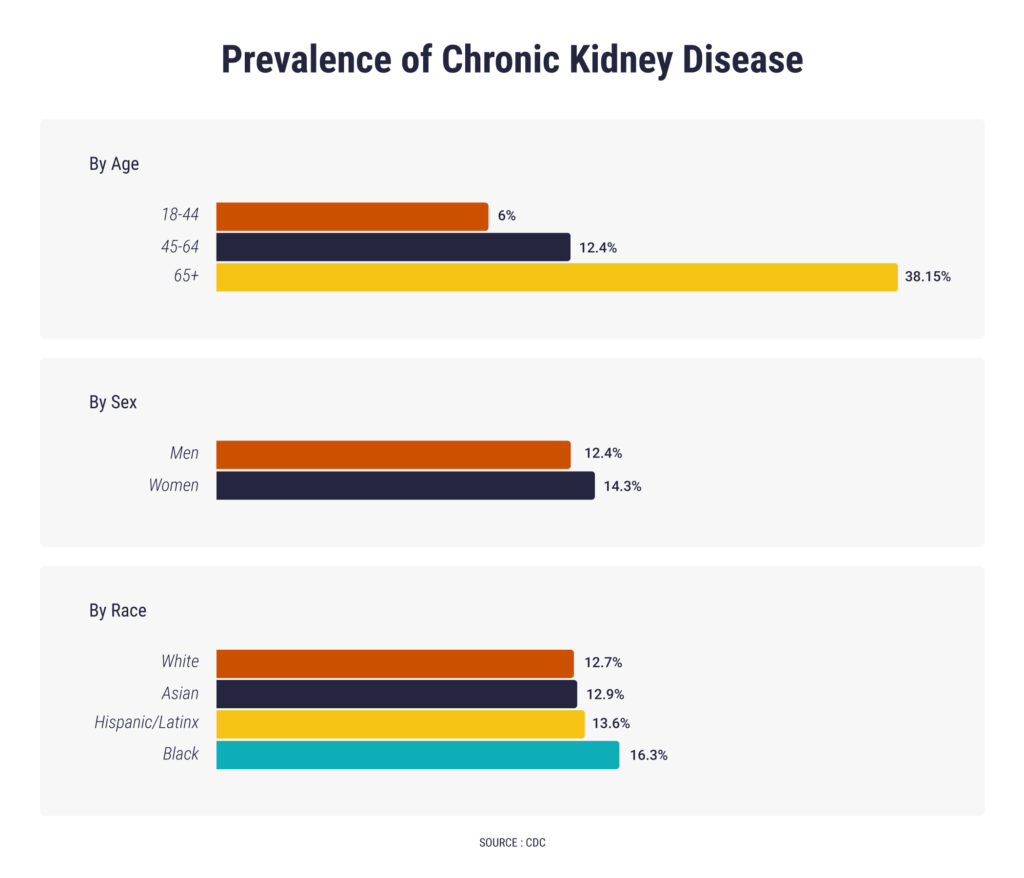Click the SOURCE : CDC text
Viewport: 1024px width, 878px height.
[x=512, y=843]
